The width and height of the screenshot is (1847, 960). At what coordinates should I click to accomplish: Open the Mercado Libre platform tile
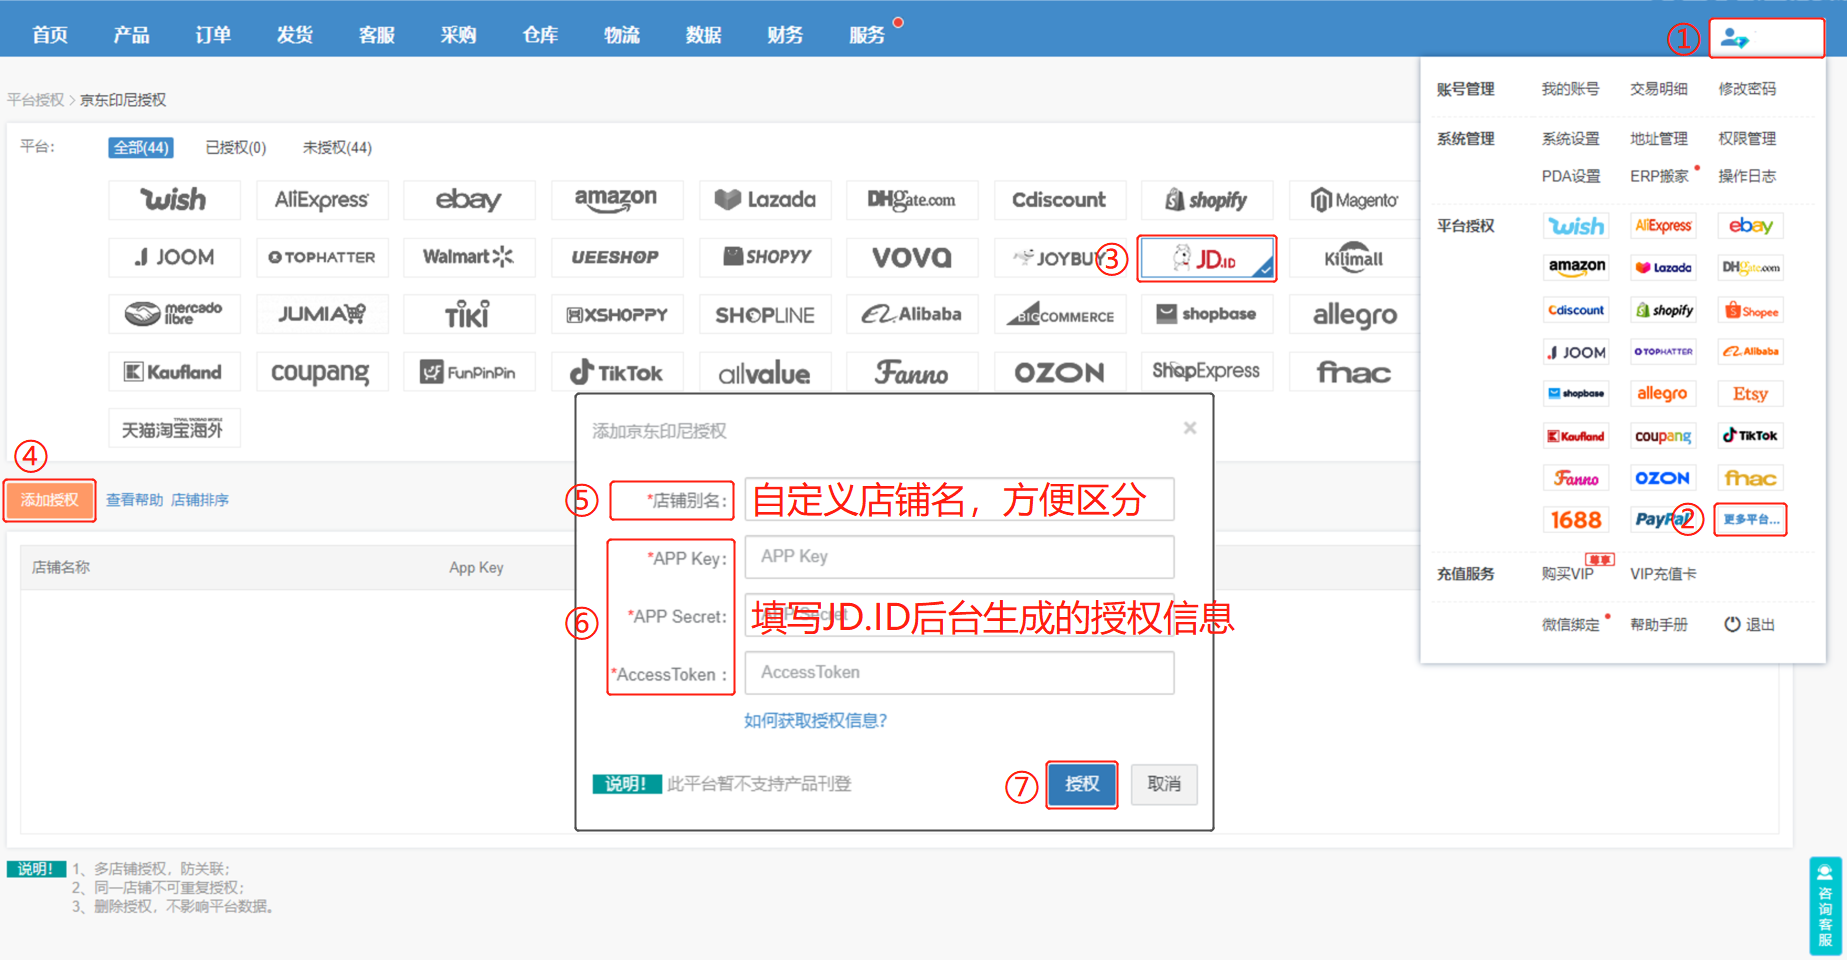pyautogui.click(x=174, y=314)
